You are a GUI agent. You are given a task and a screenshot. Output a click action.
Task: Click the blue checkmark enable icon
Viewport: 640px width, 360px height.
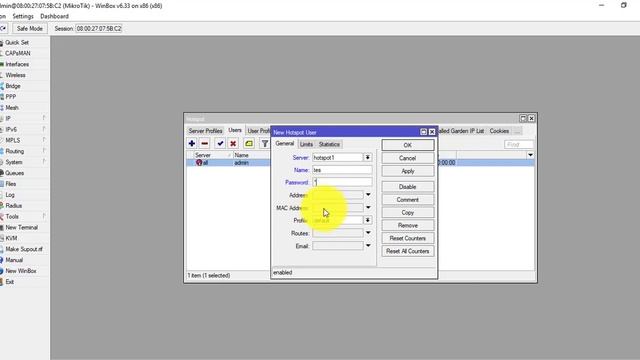click(220, 143)
